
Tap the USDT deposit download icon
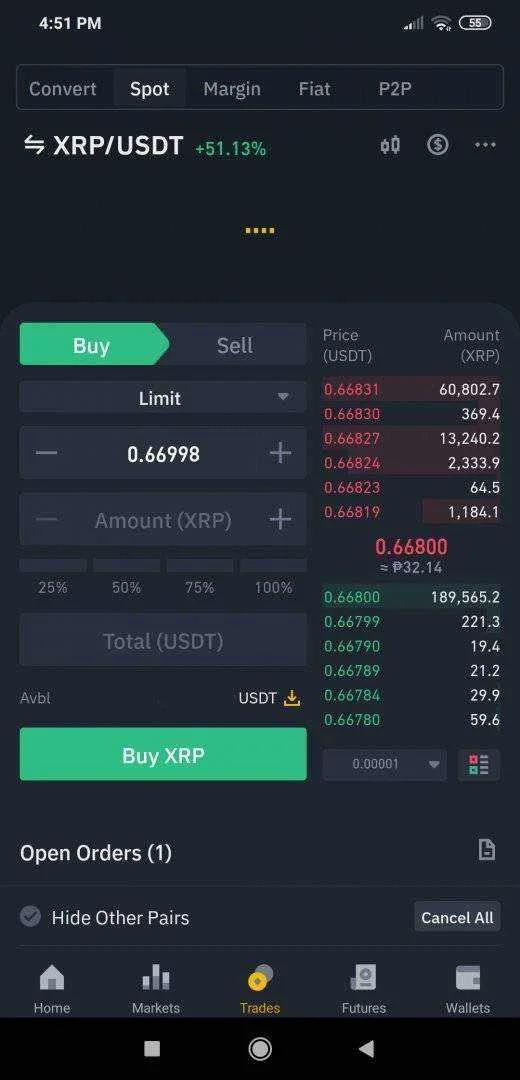pos(292,698)
